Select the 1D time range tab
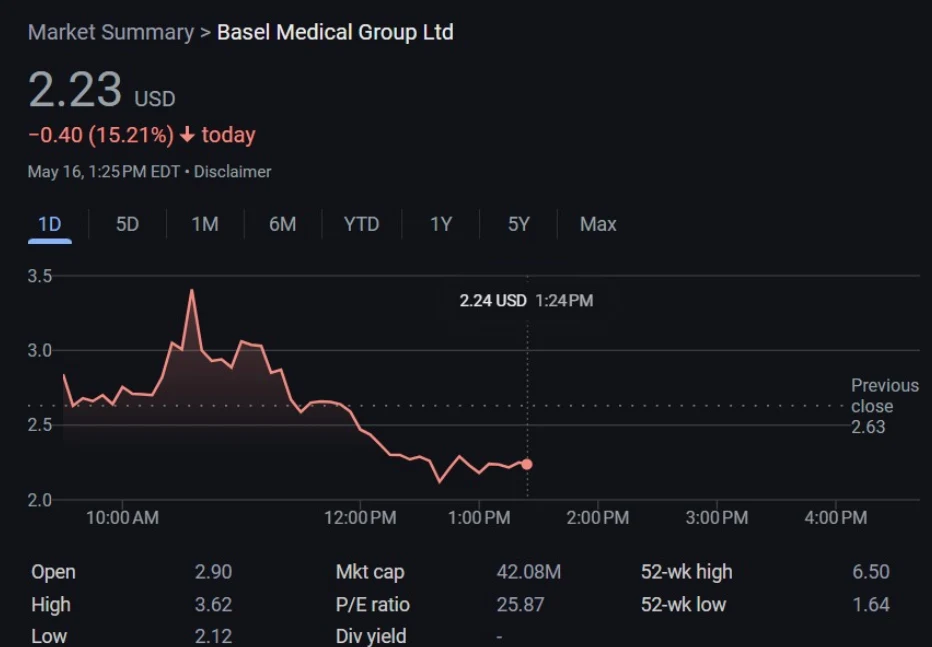The image size is (932, 647). [49, 225]
